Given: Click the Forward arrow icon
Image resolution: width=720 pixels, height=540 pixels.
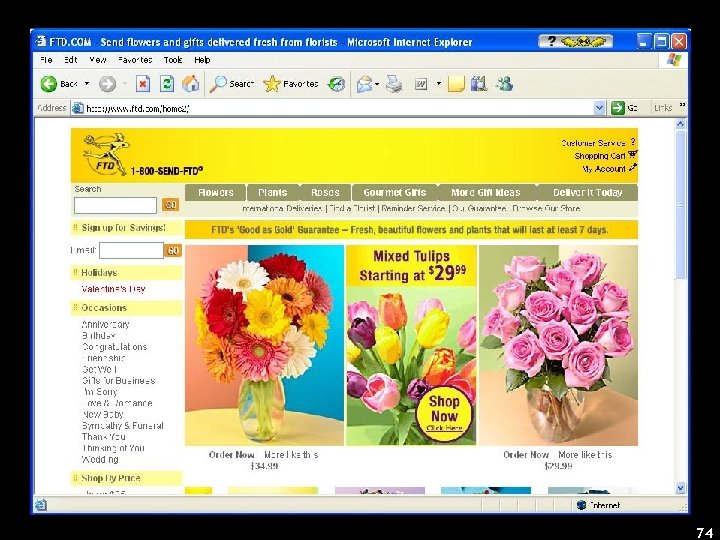Looking at the screenshot, I should coord(107,84).
